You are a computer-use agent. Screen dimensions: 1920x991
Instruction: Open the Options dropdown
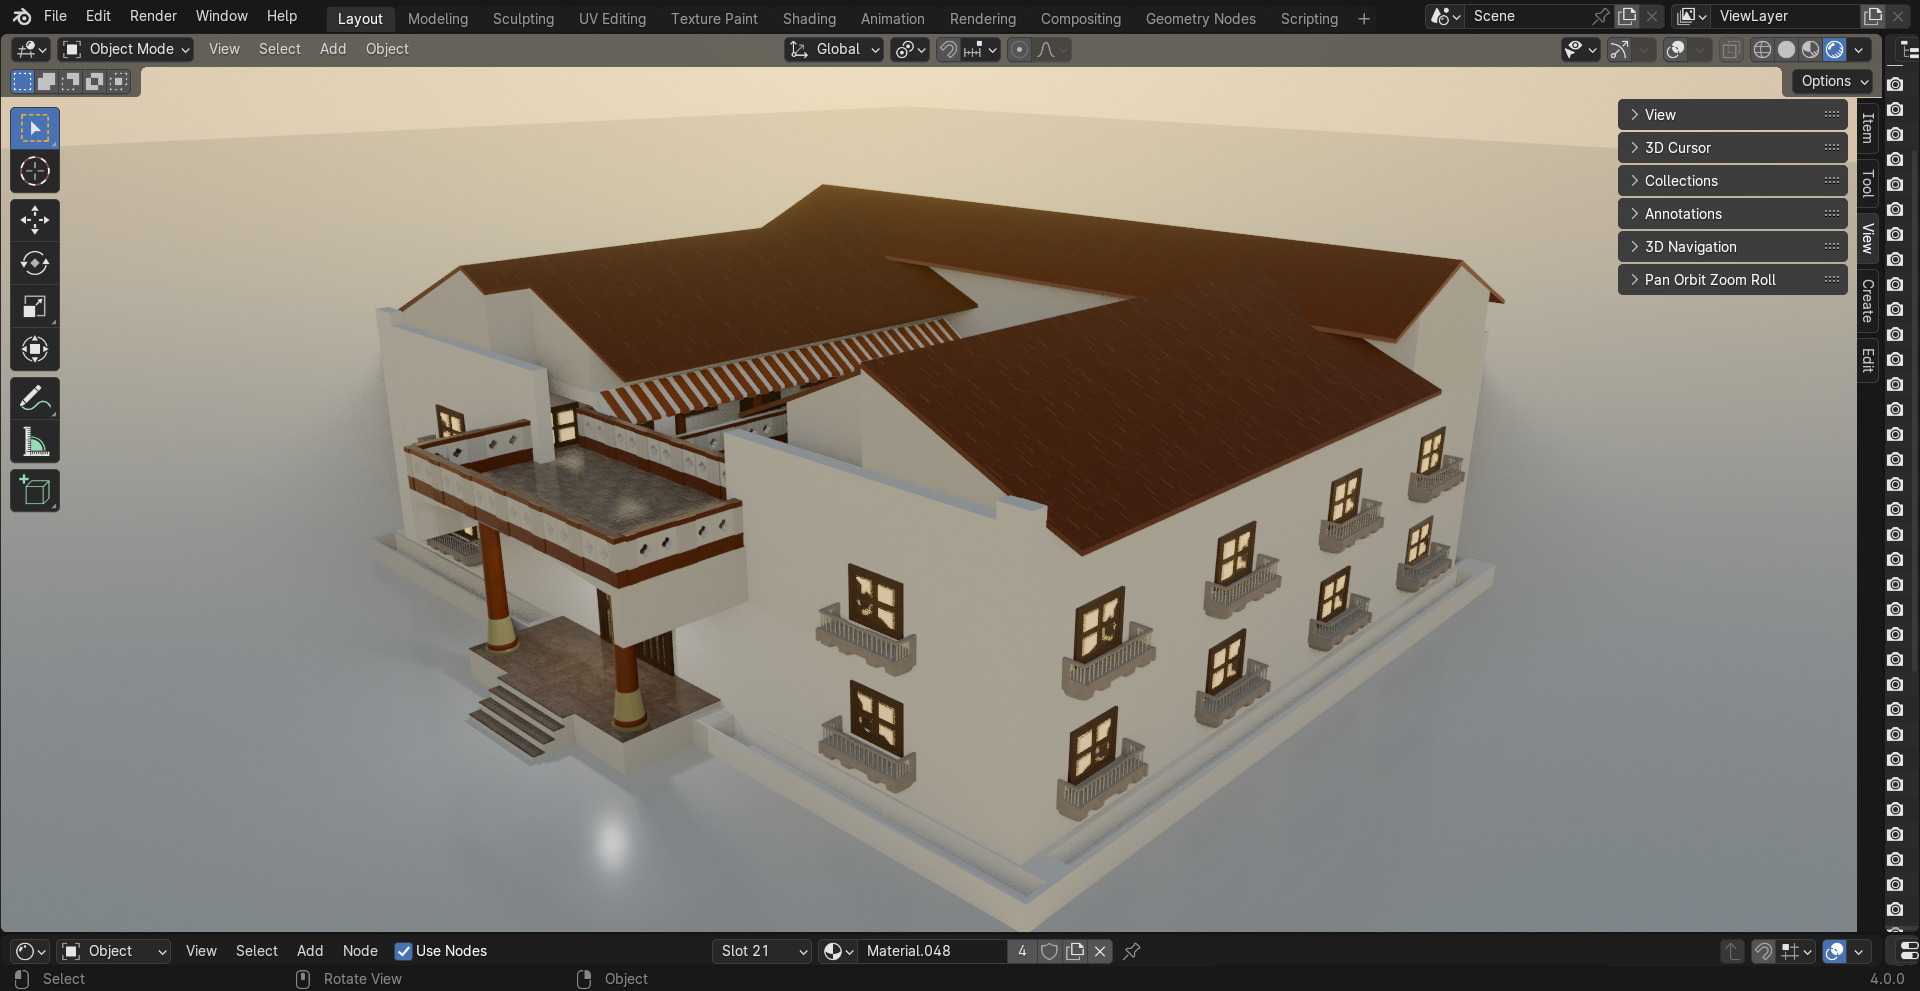[x=1834, y=81]
